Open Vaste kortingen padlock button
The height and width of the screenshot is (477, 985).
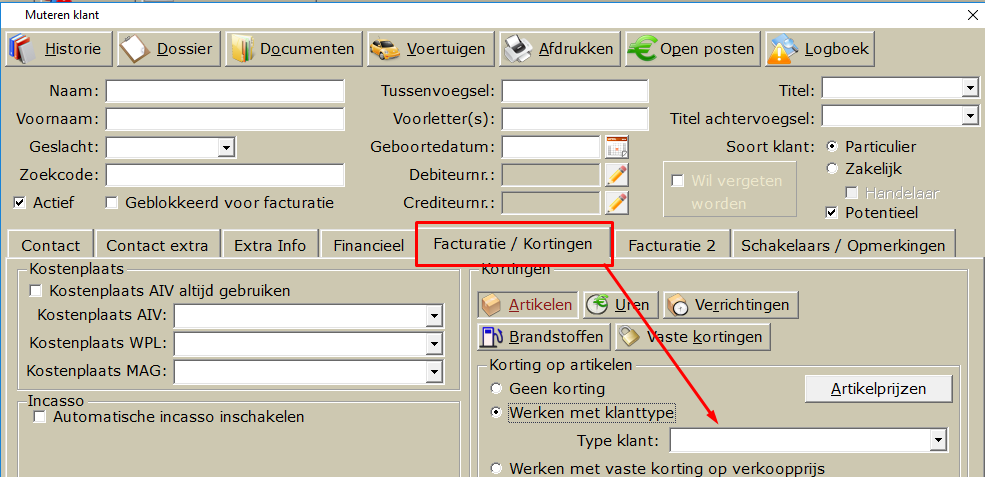[693, 337]
